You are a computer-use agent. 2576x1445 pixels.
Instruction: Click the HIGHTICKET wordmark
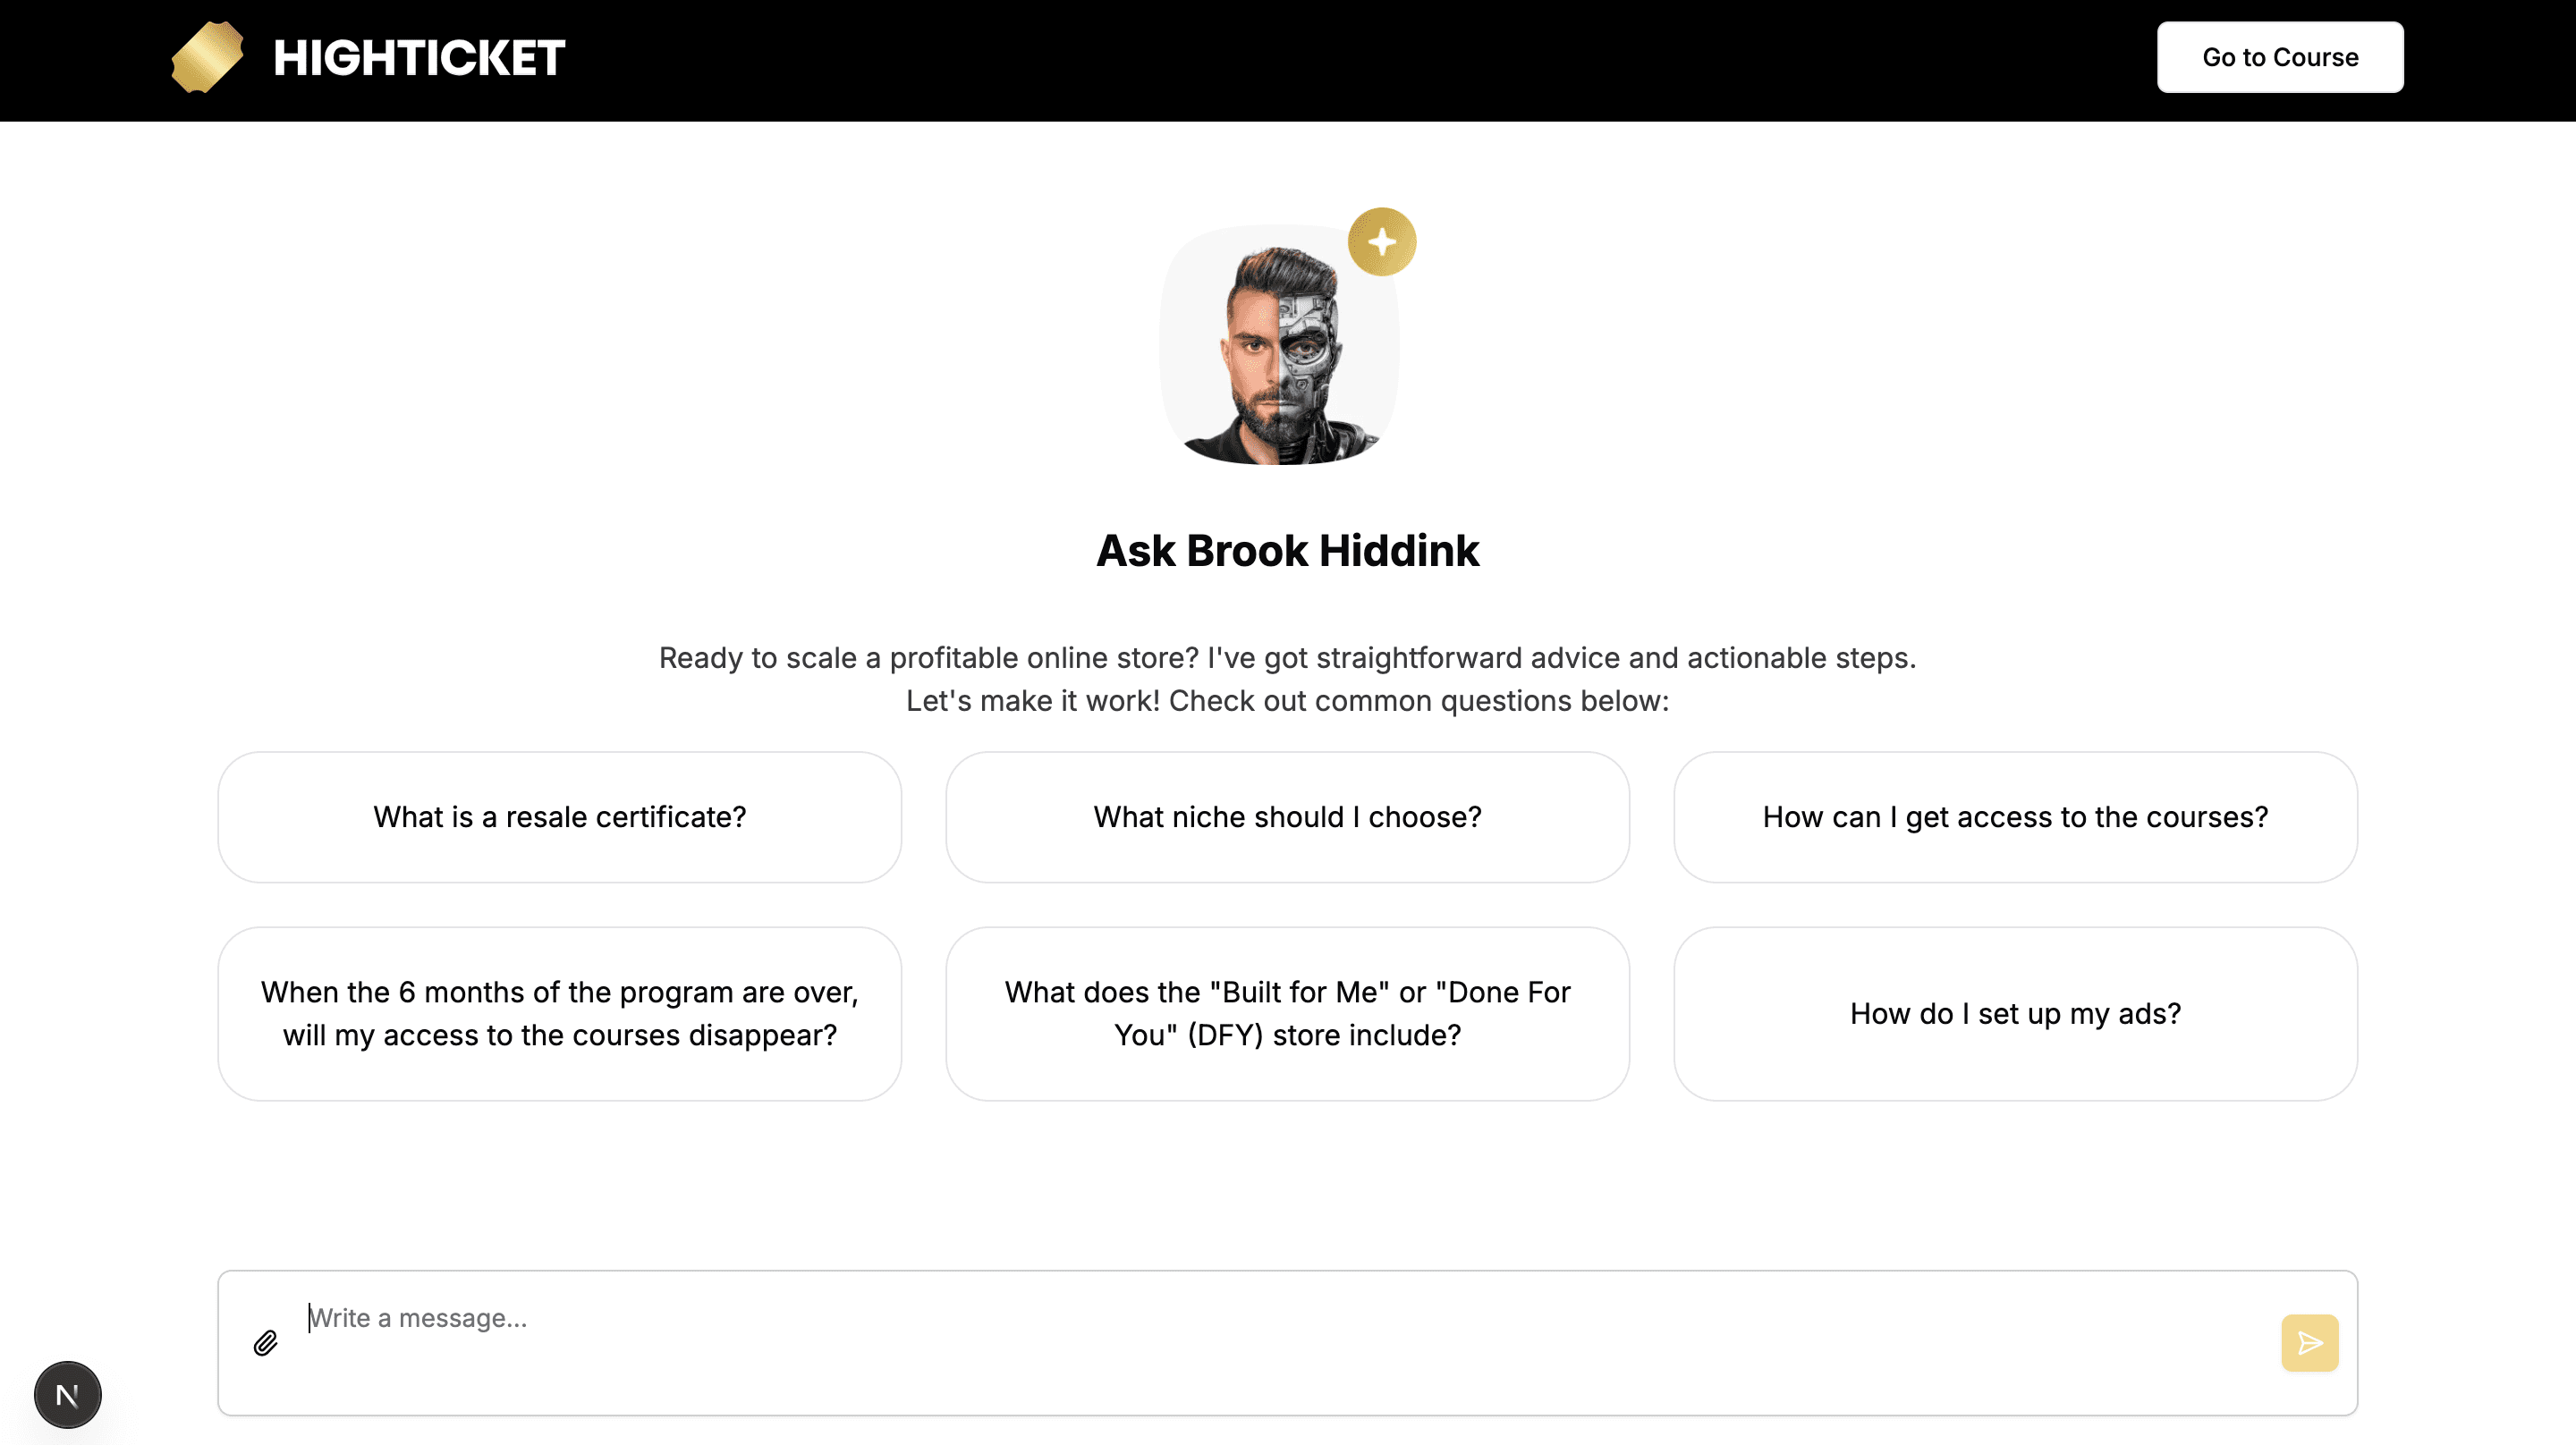tap(419, 58)
